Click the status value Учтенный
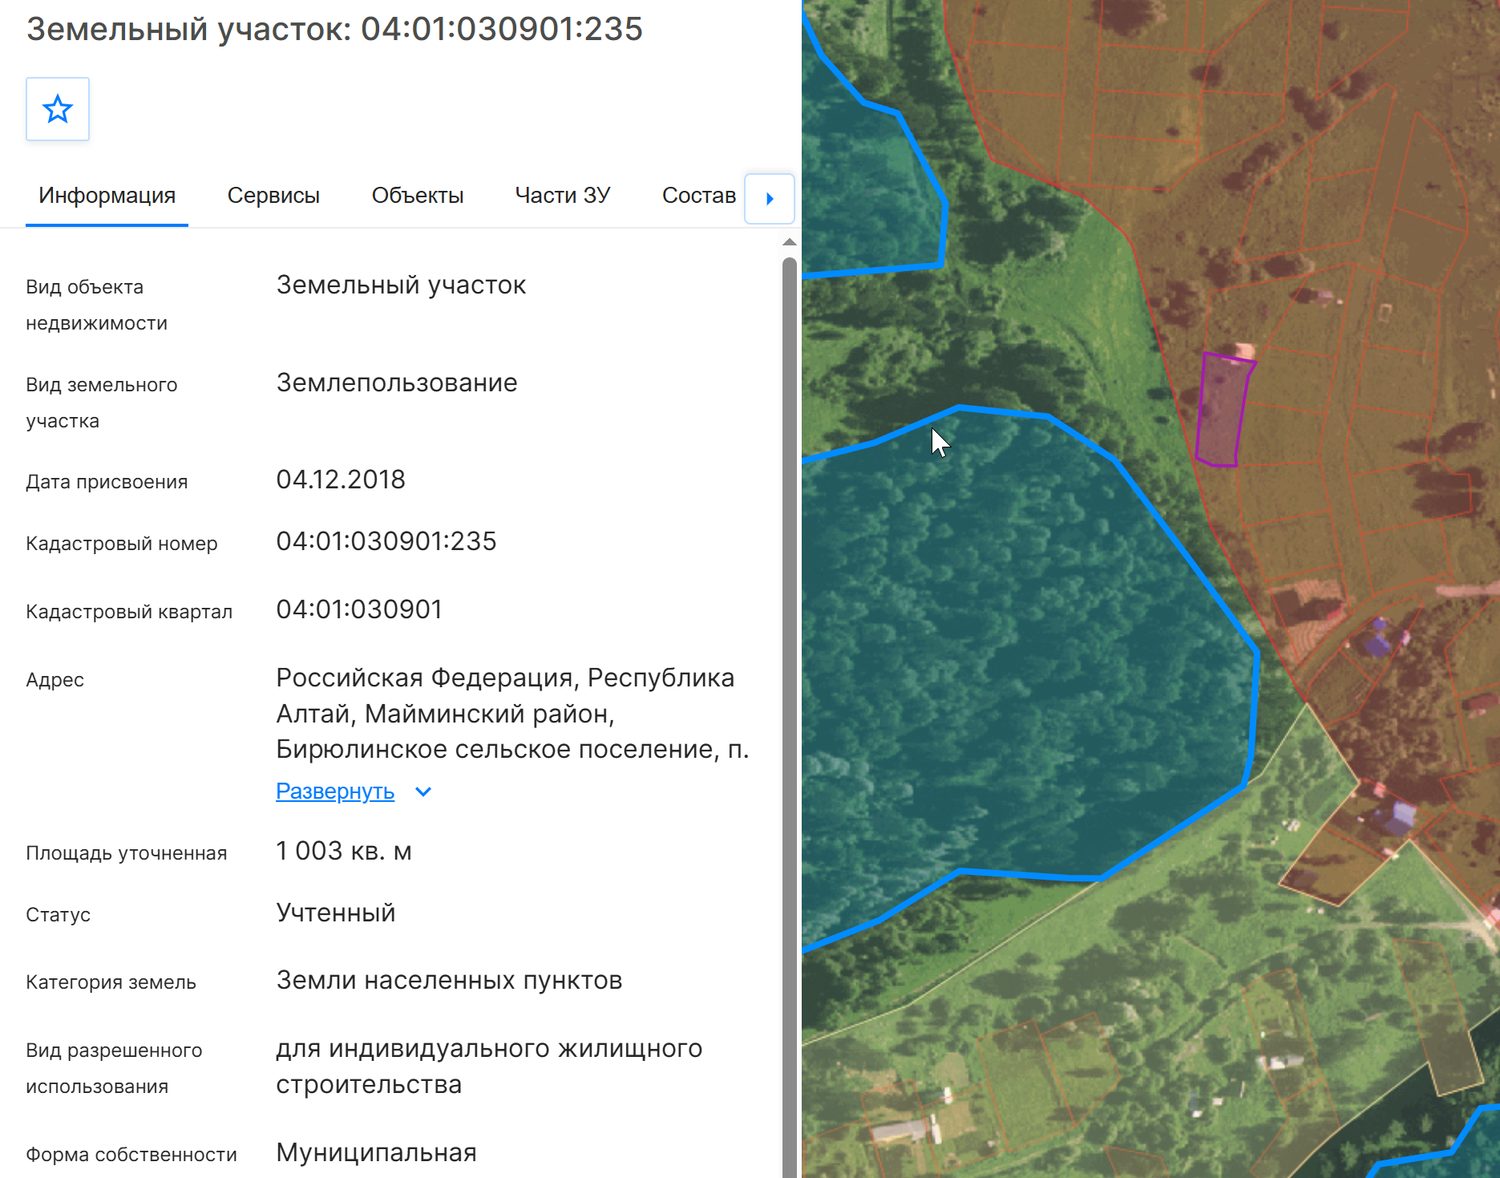Image resolution: width=1500 pixels, height=1178 pixels. click(336, 913)
